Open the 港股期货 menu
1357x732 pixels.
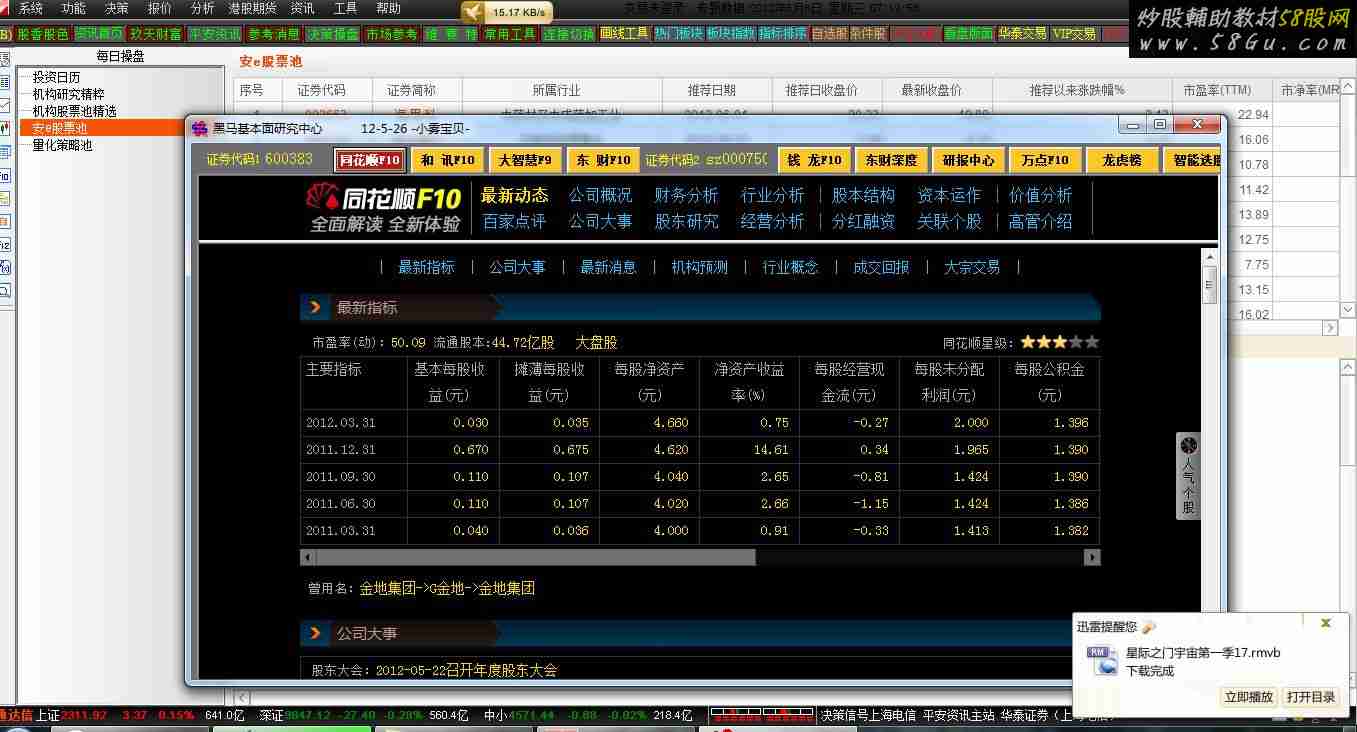[252, 8]
